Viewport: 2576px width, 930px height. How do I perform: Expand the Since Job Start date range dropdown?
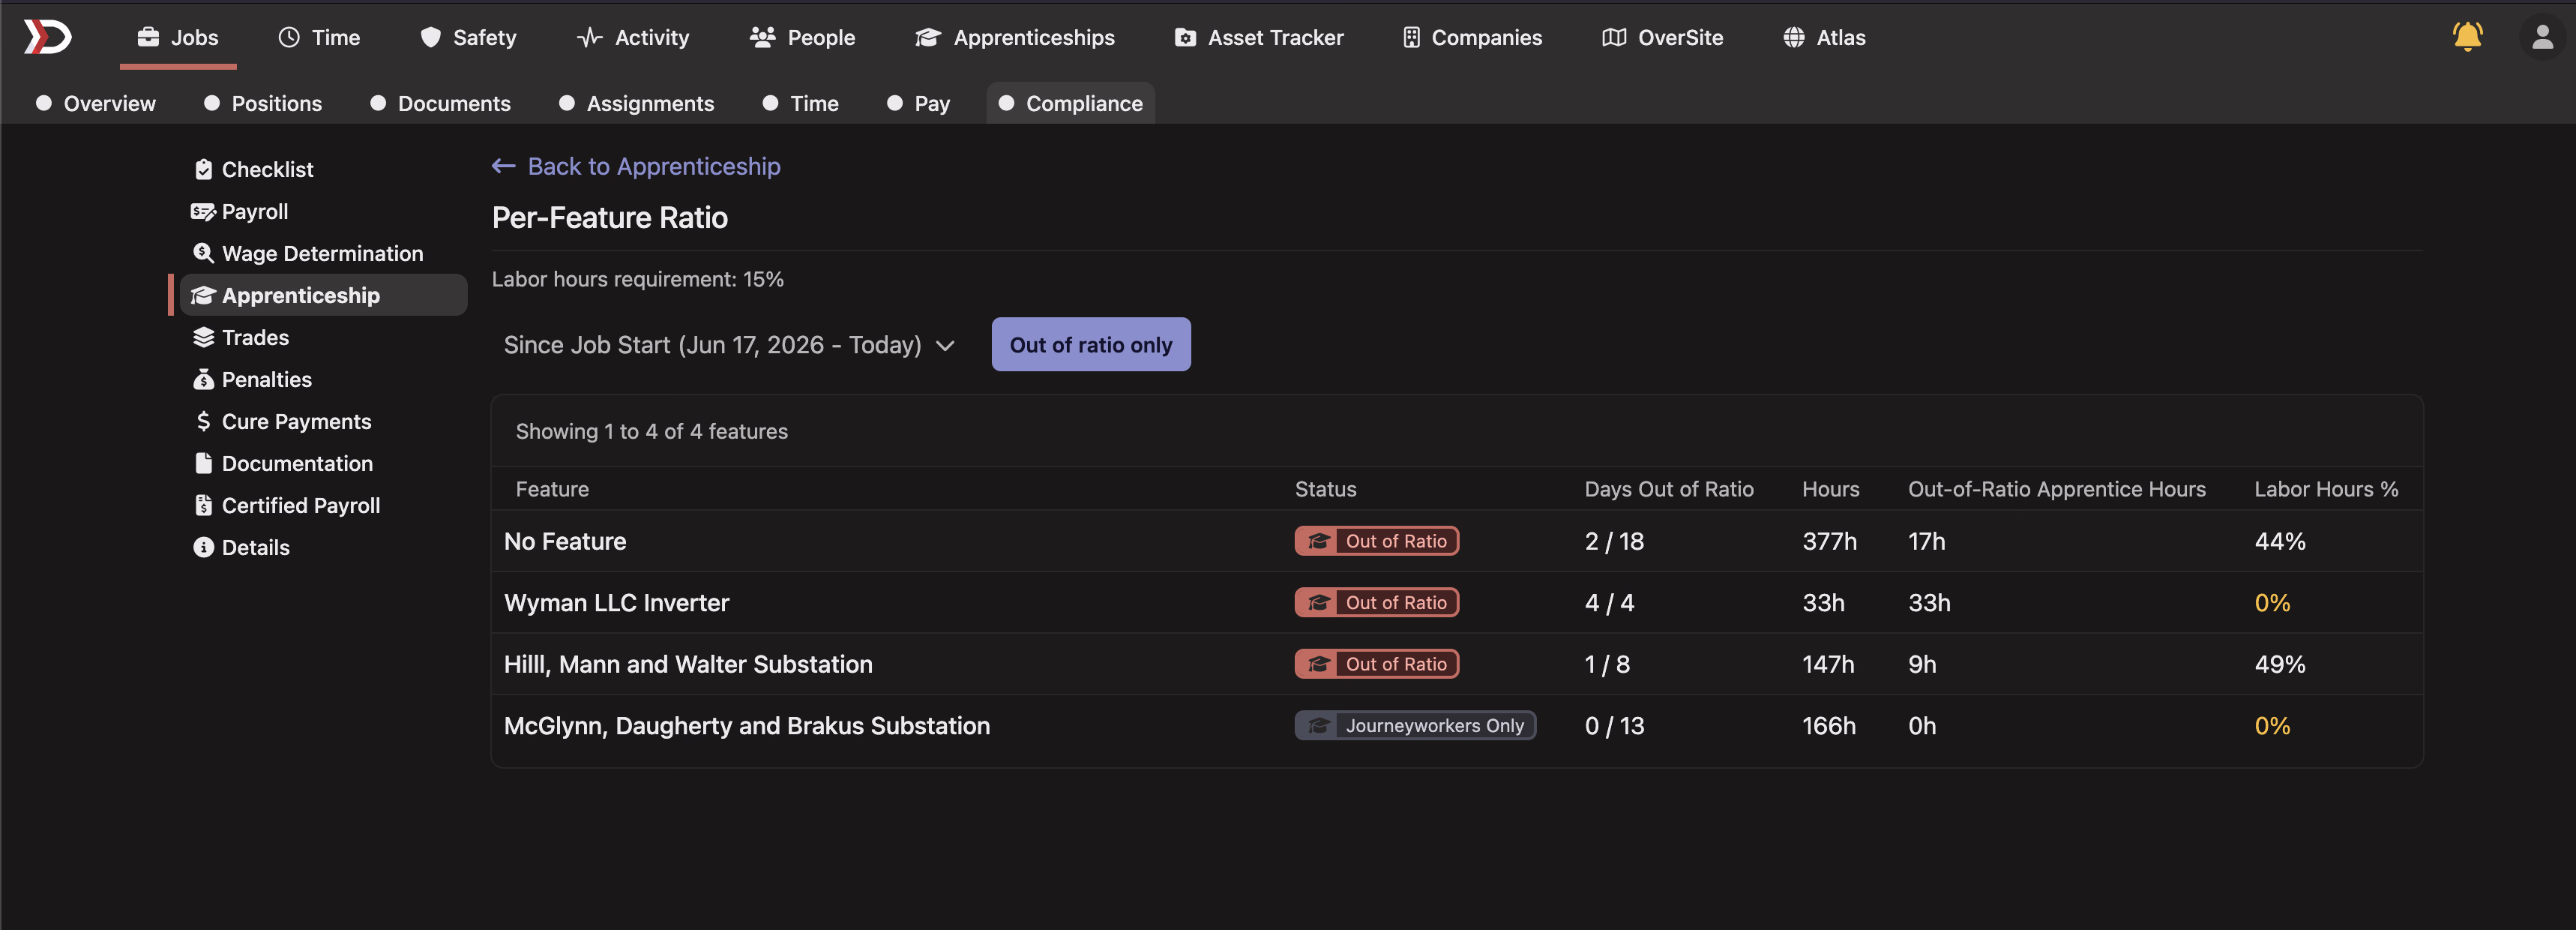click(729, 345)
